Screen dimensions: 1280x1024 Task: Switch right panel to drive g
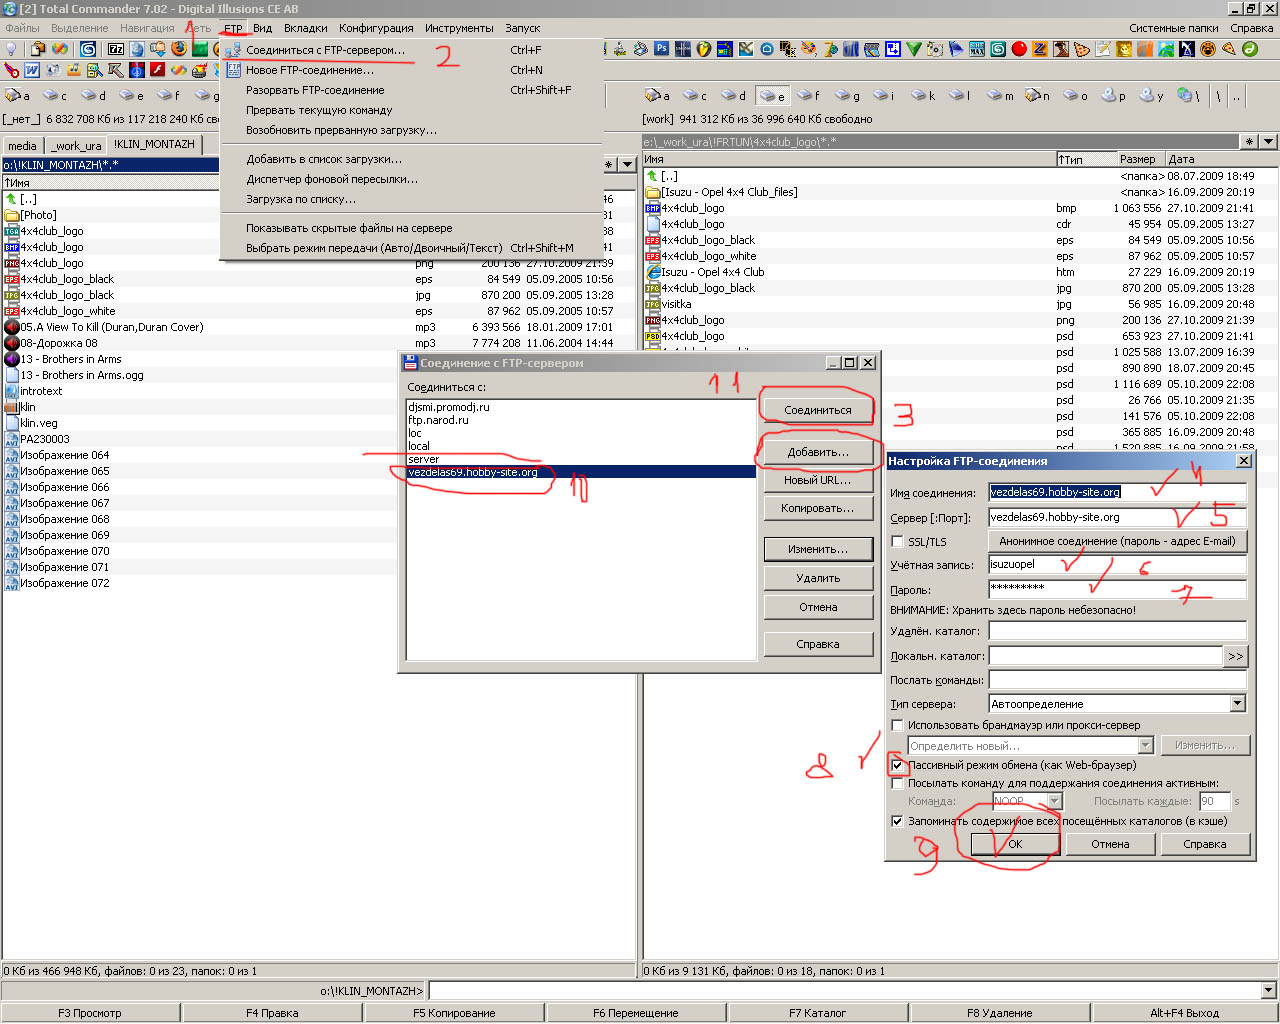[x=848, y=96]
